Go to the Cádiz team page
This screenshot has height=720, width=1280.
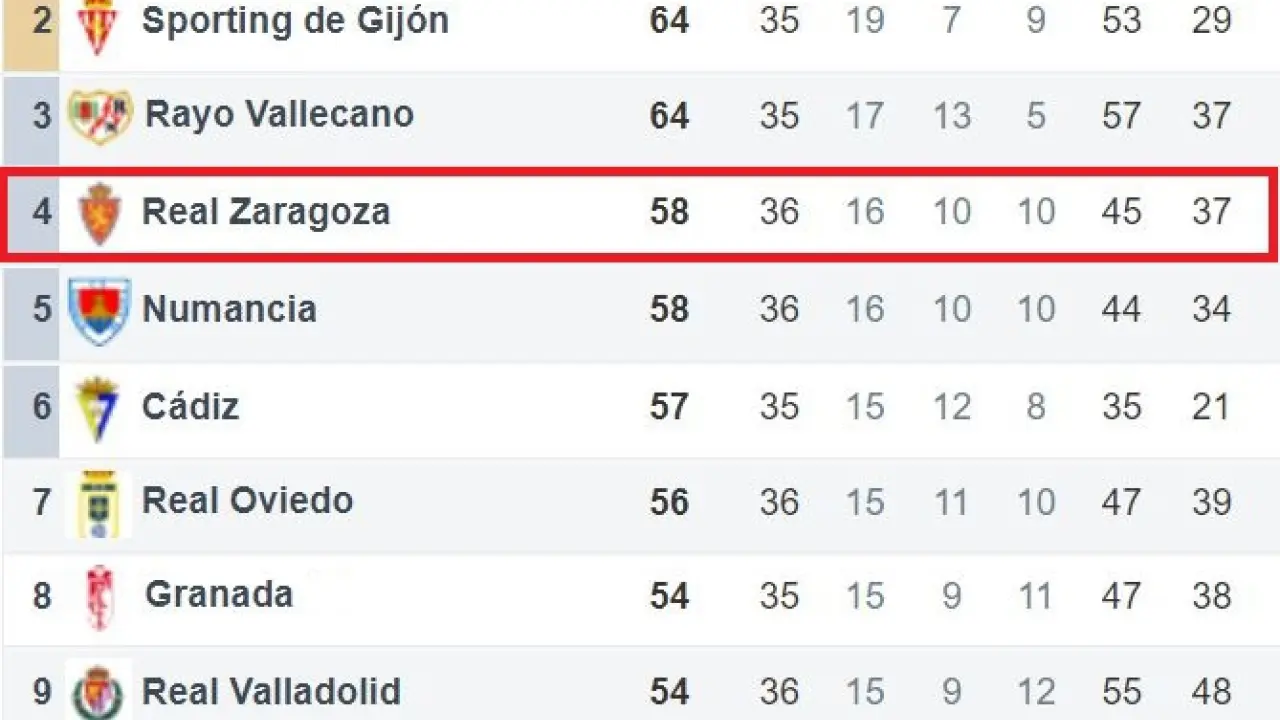pos(190,407)
